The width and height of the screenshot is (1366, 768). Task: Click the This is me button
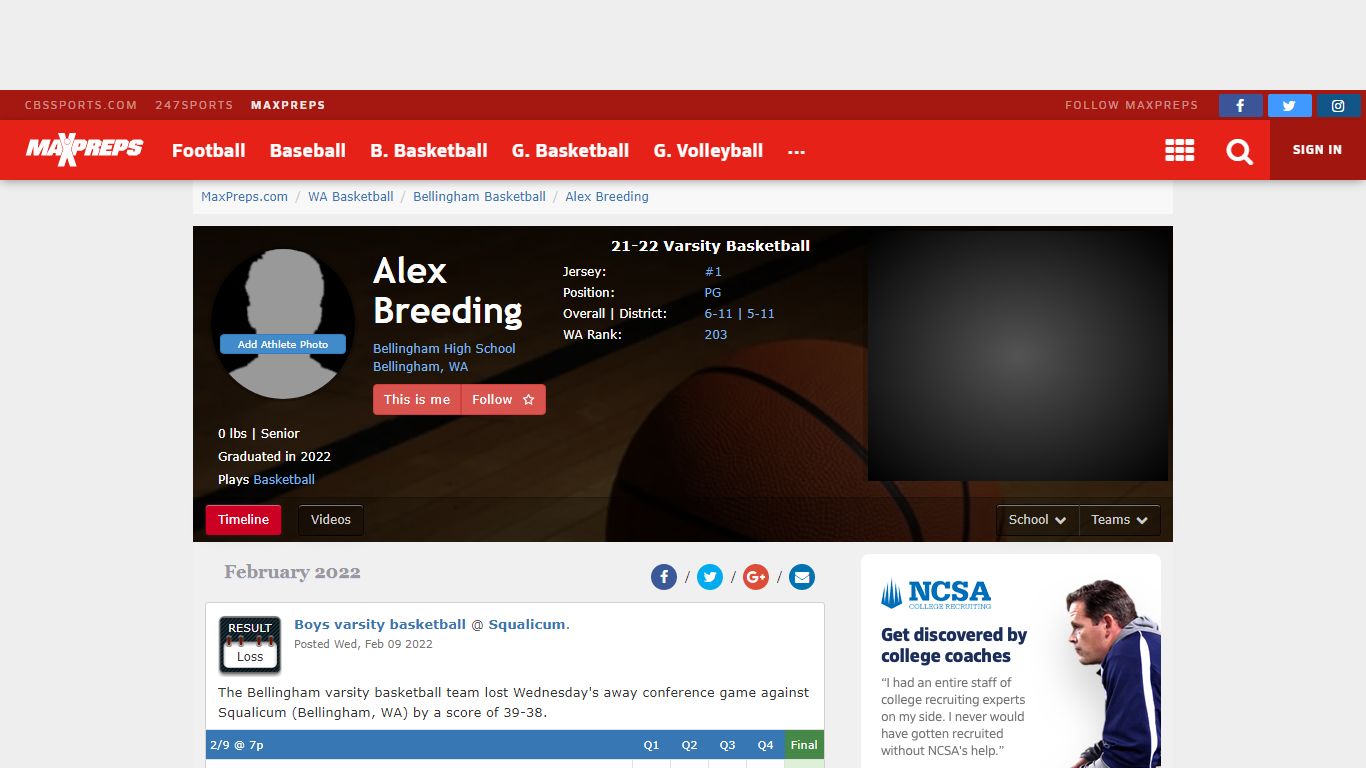417,399
